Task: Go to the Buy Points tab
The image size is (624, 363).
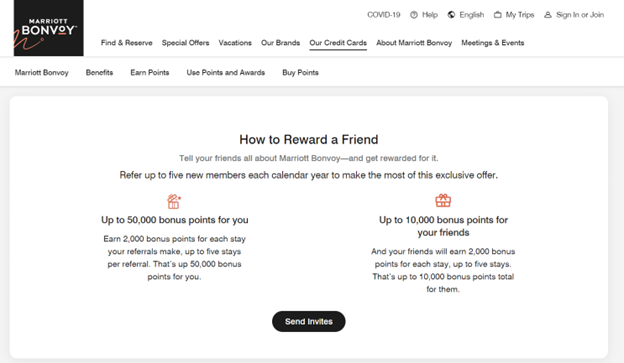Action: (x=300, y=72)
